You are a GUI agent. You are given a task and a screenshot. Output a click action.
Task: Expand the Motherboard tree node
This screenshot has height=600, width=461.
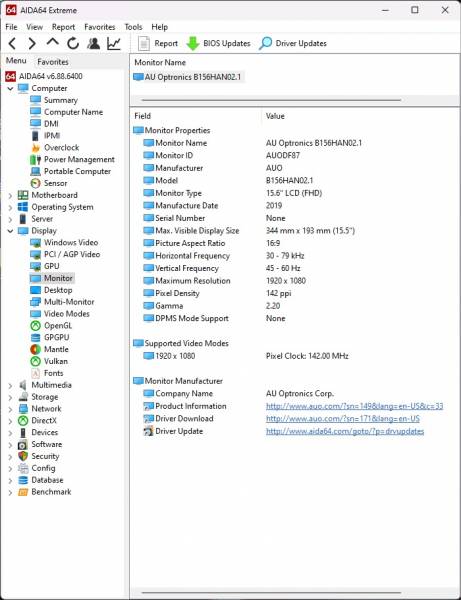click(10, 196)
